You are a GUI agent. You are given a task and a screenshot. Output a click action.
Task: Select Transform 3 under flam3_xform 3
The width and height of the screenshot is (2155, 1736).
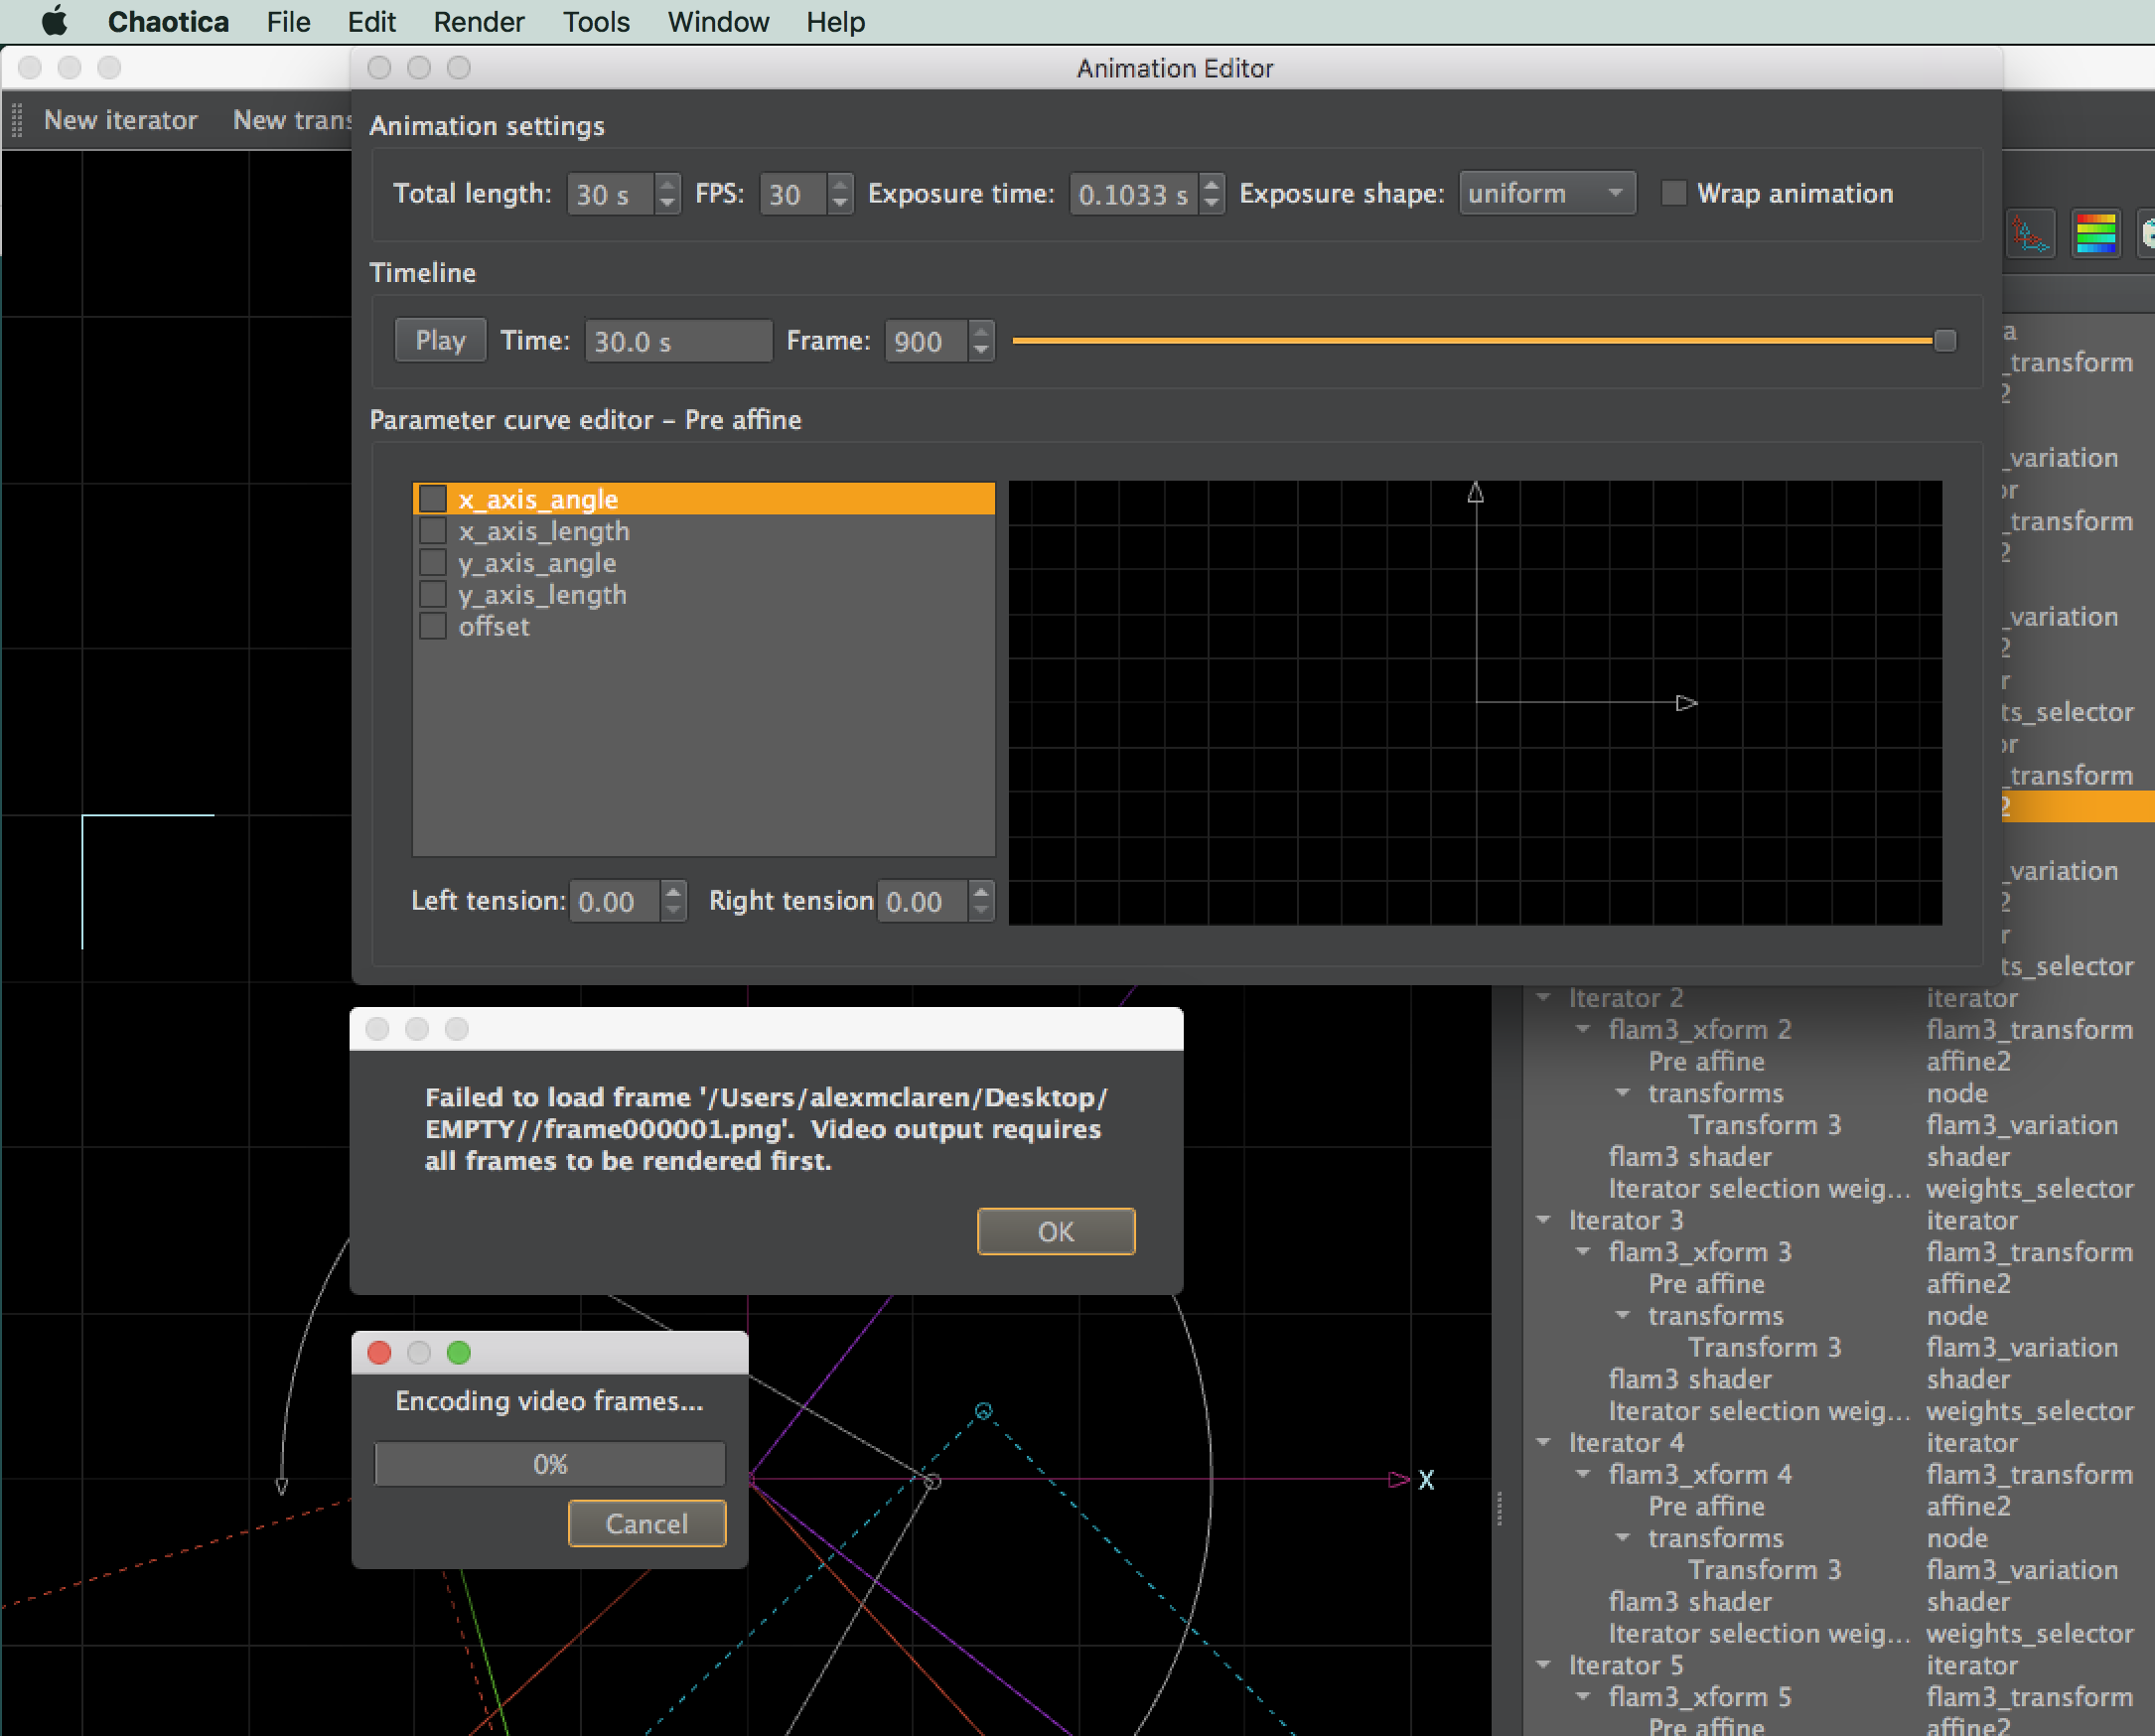coord(1765,1347)
